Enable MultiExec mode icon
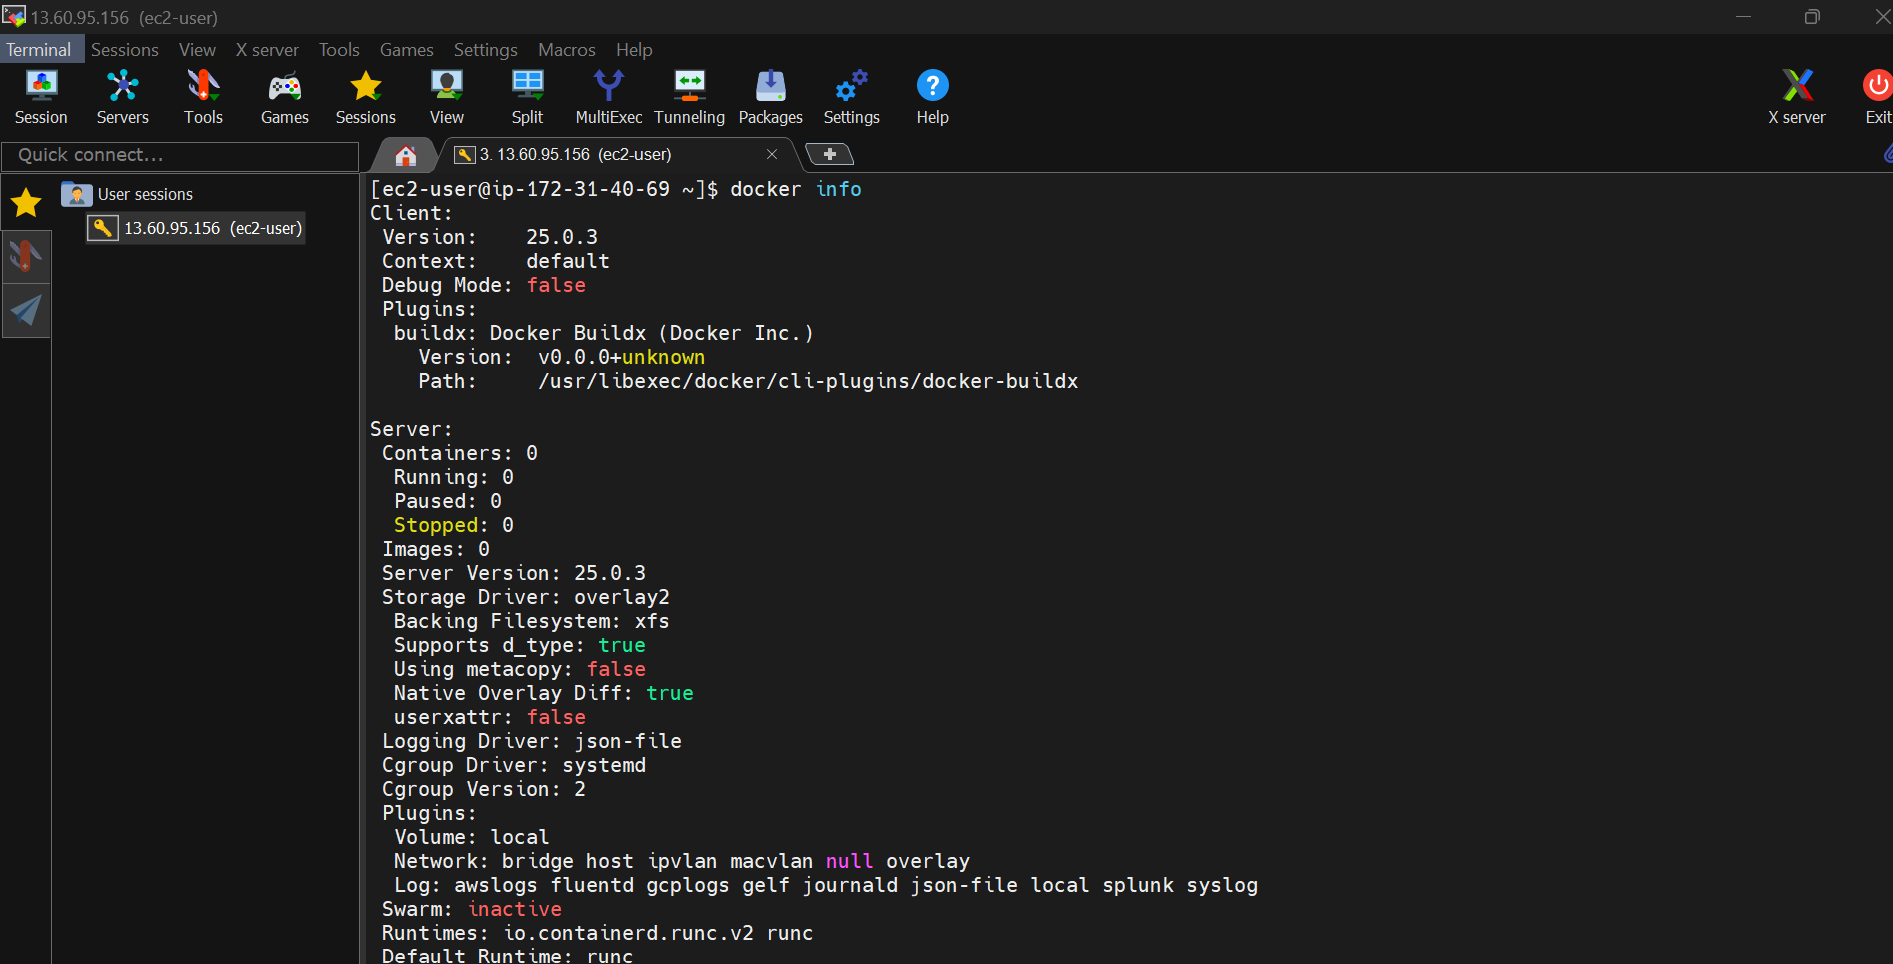Image resolution: width=1893 pixels, height=964 pixels. pyautogui.click(x=608, y=97)
